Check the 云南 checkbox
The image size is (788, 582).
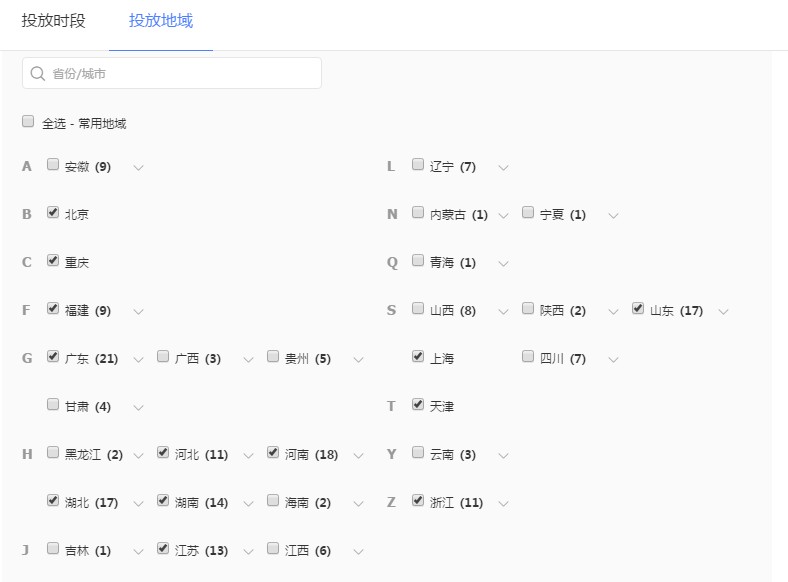(418, 452)
